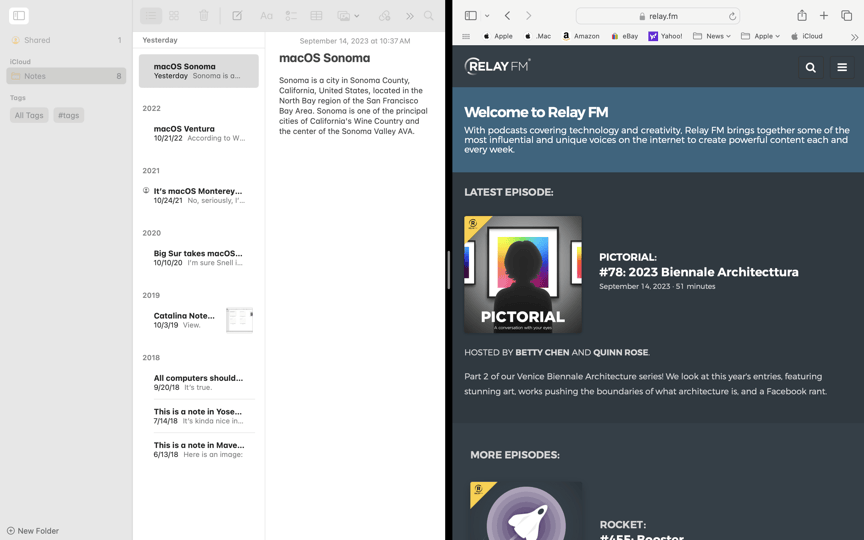
Task: Open Safari sidebar options dropdown
Action: pyautogui.click(x=487, y=16)
